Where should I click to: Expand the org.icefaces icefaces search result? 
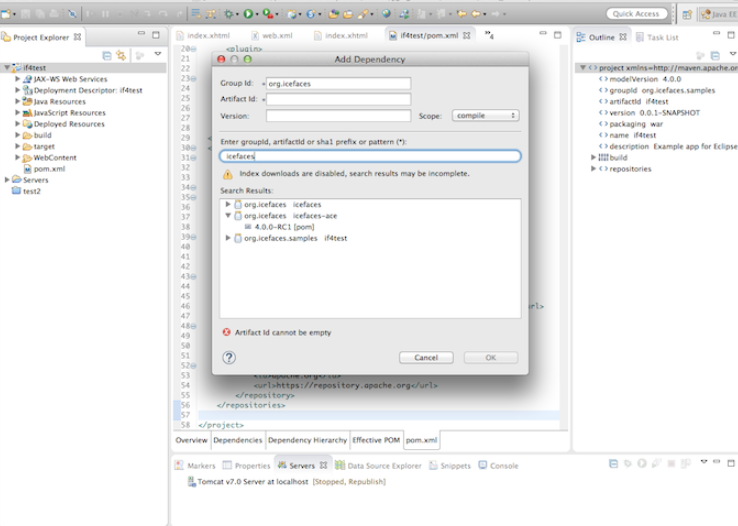[x=228, y=204]
